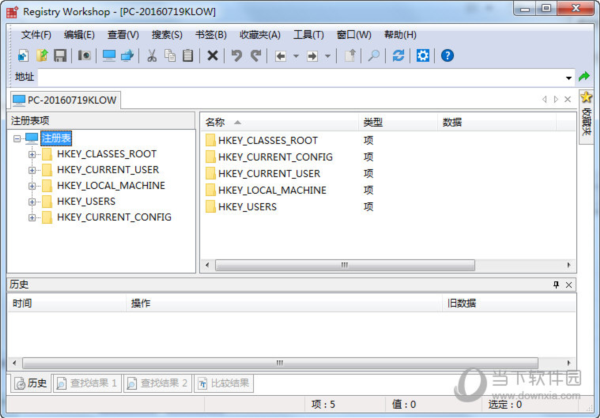
Task: Switch to the 历史 bottom tab
Action: (x=31, y=383)
